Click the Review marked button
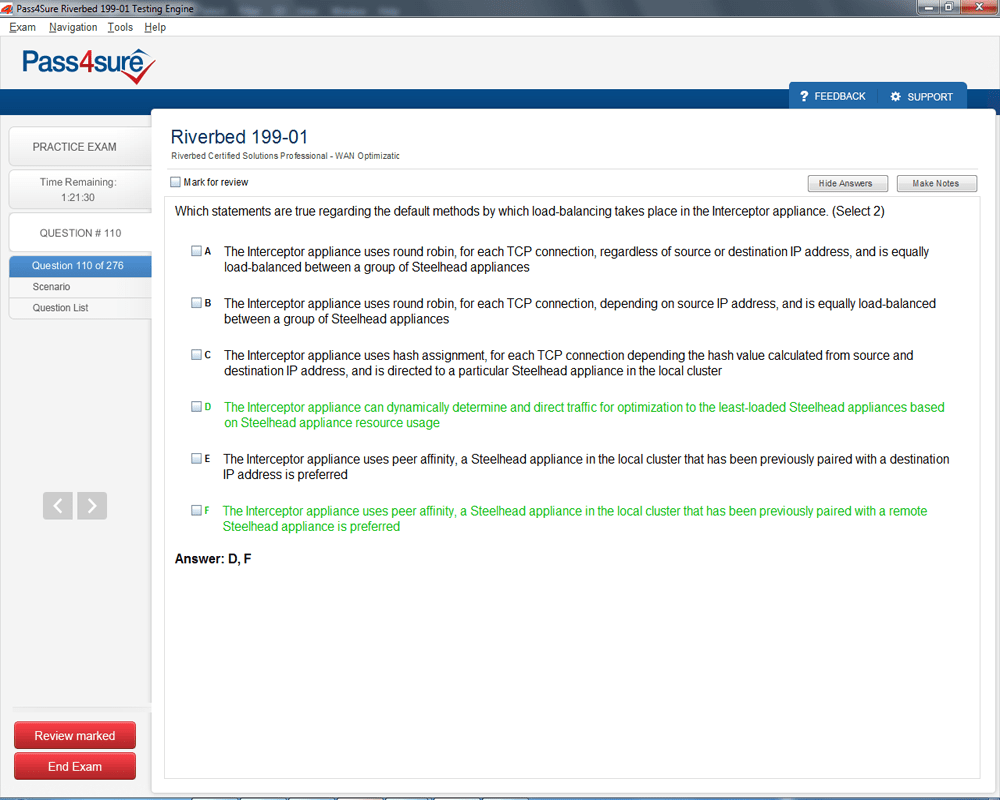 (75, 736)
